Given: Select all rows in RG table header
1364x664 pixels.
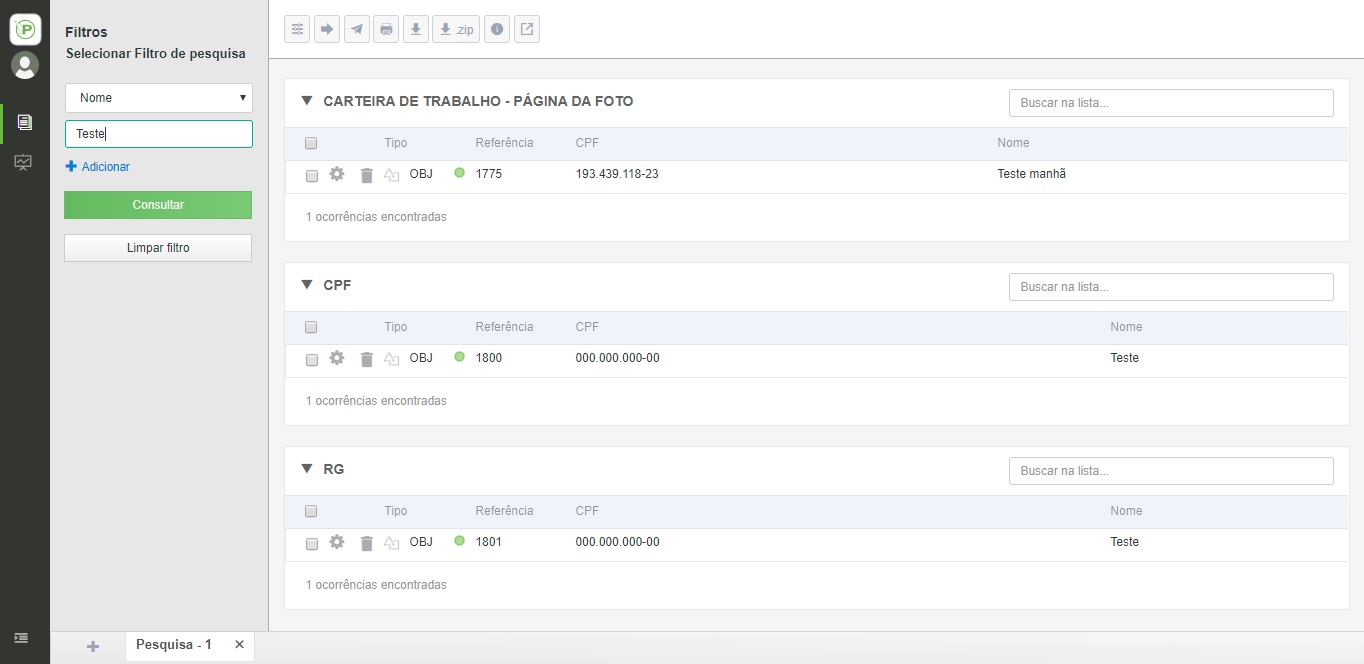Looking at the screenshot, I should tap(311, 511).
